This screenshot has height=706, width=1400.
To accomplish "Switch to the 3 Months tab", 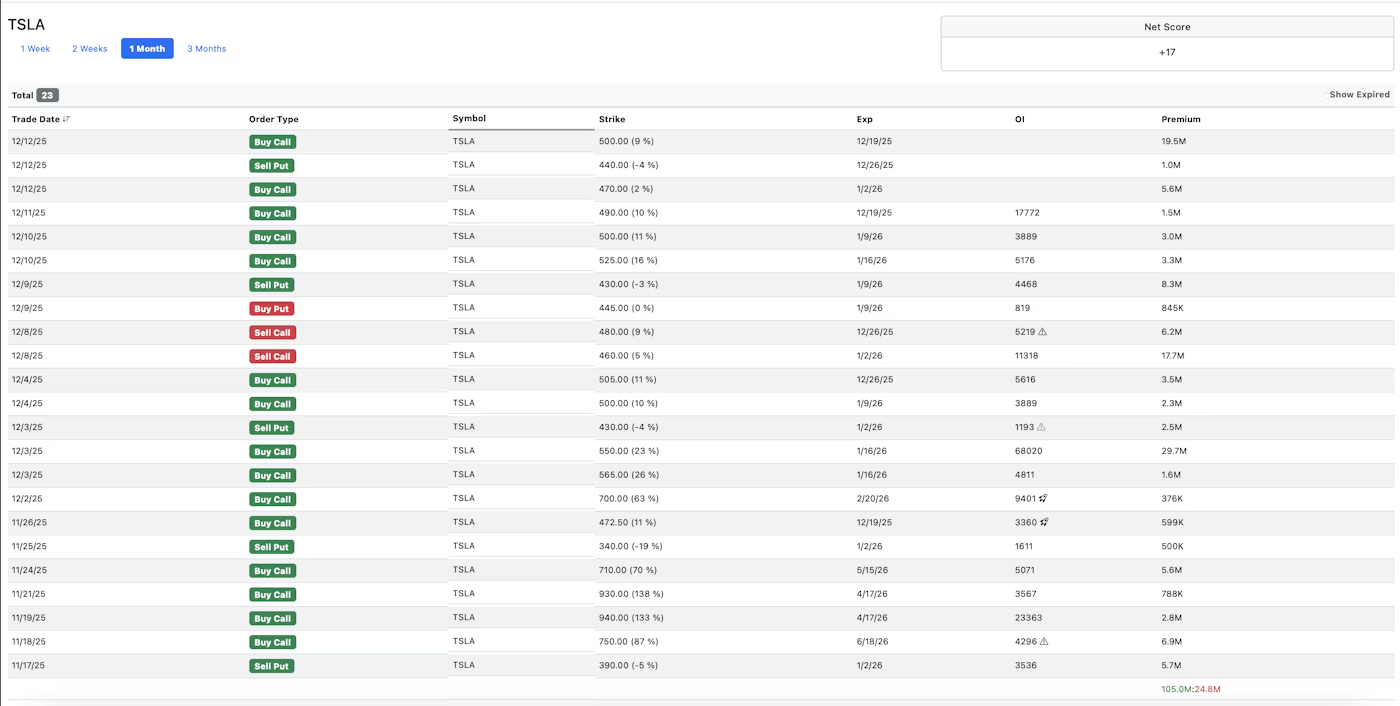I will click(x=207, y=49).
